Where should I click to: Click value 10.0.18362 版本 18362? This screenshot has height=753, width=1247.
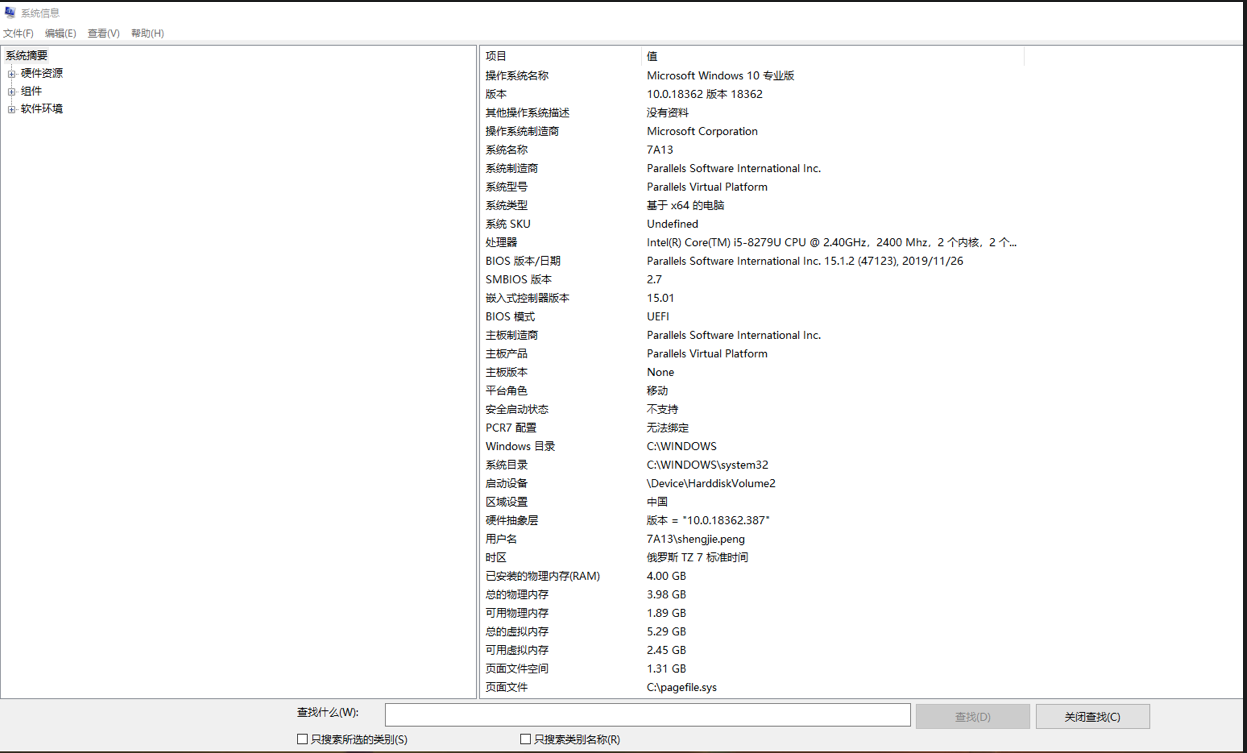[704, 94]
